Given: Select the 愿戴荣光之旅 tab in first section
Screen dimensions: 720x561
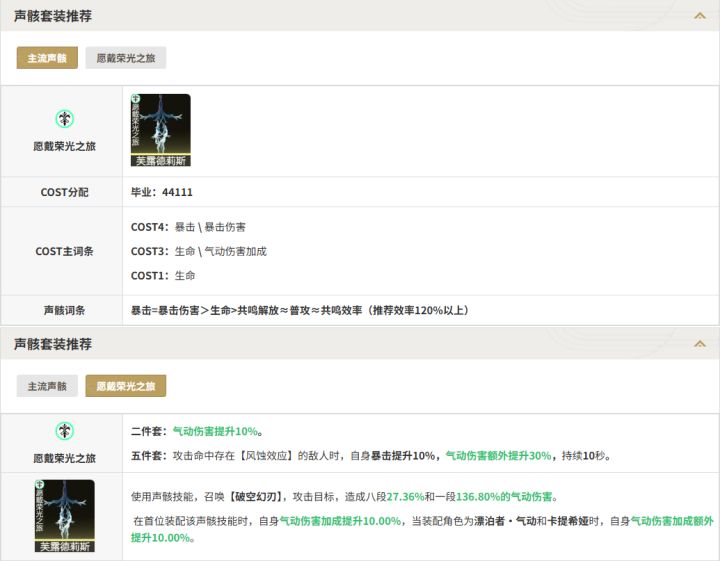Looking at the screenshot, I should coord(126,58).
